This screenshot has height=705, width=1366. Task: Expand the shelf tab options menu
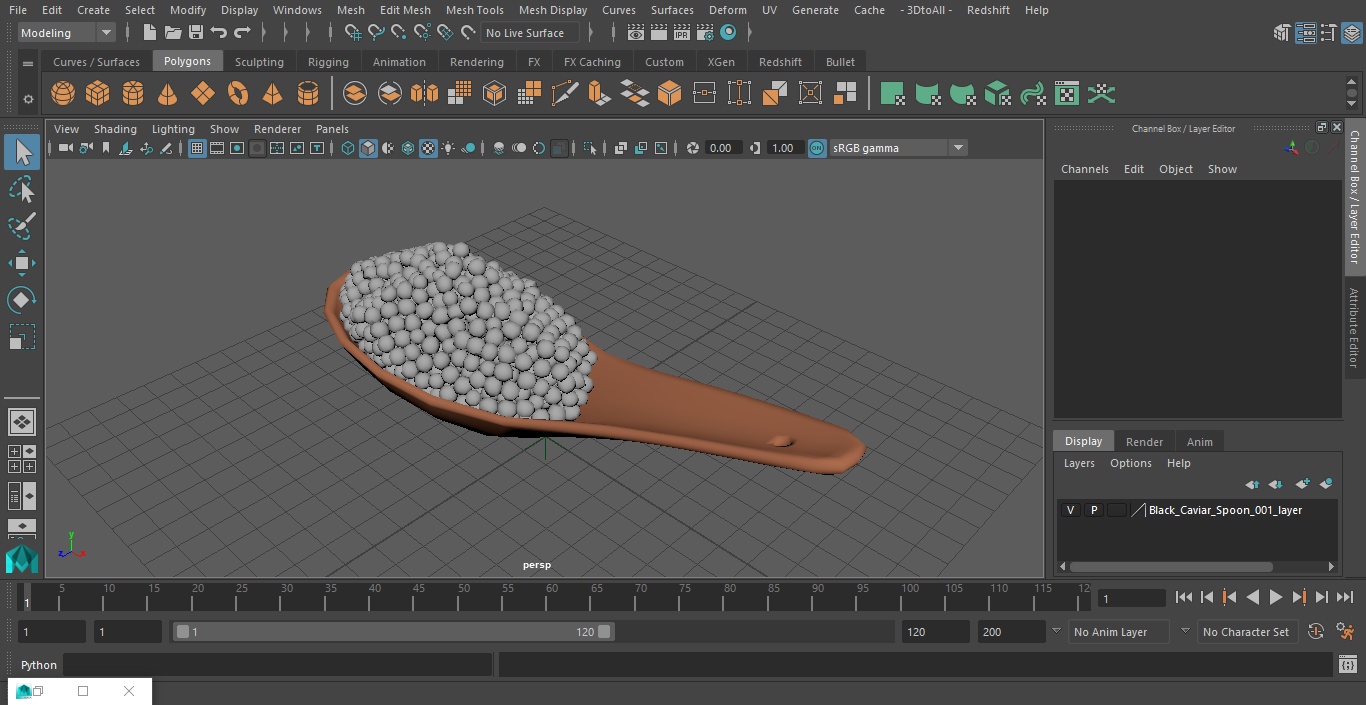coord(28,62)
